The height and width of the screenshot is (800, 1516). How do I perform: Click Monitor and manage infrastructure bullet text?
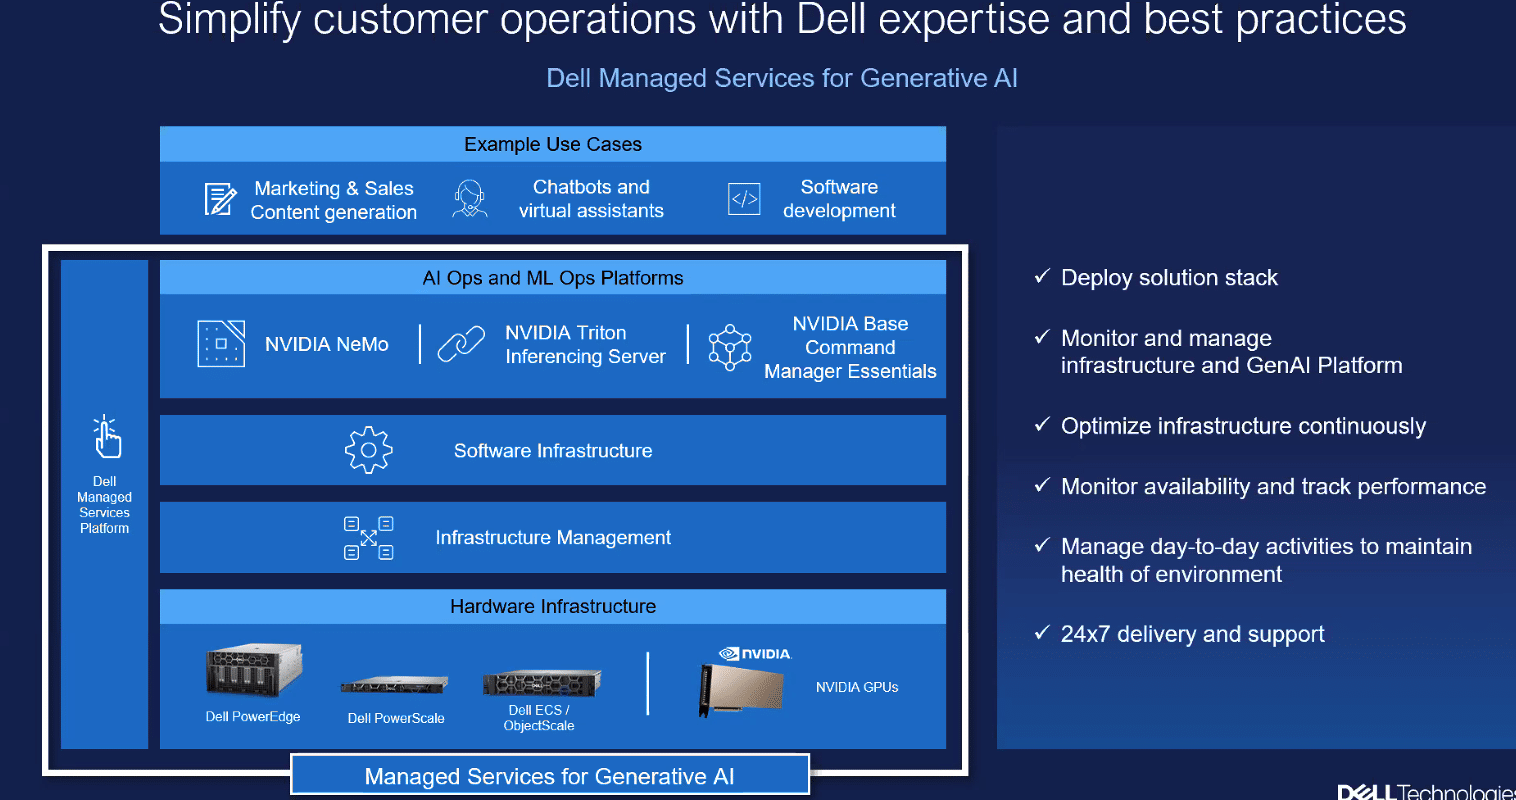point(1231,352)
